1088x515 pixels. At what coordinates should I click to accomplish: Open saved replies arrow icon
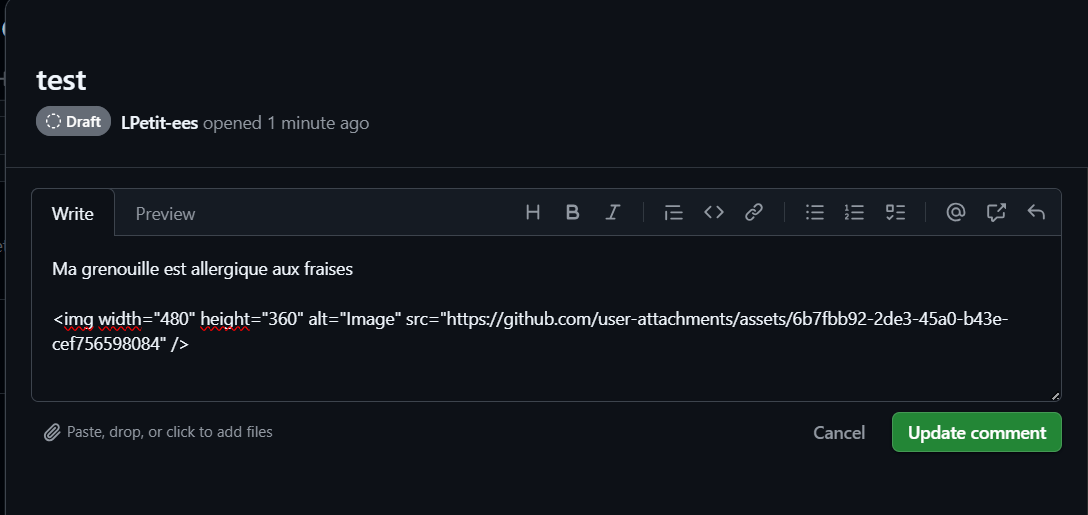(1036, 212)
